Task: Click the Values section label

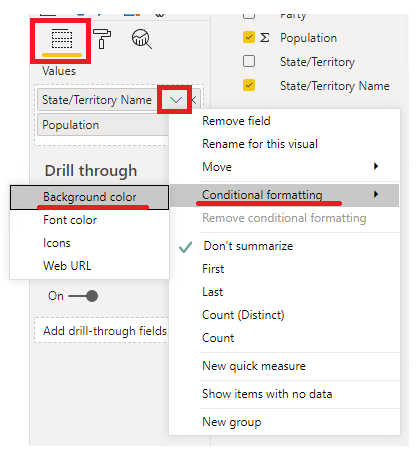Action: 59,71
